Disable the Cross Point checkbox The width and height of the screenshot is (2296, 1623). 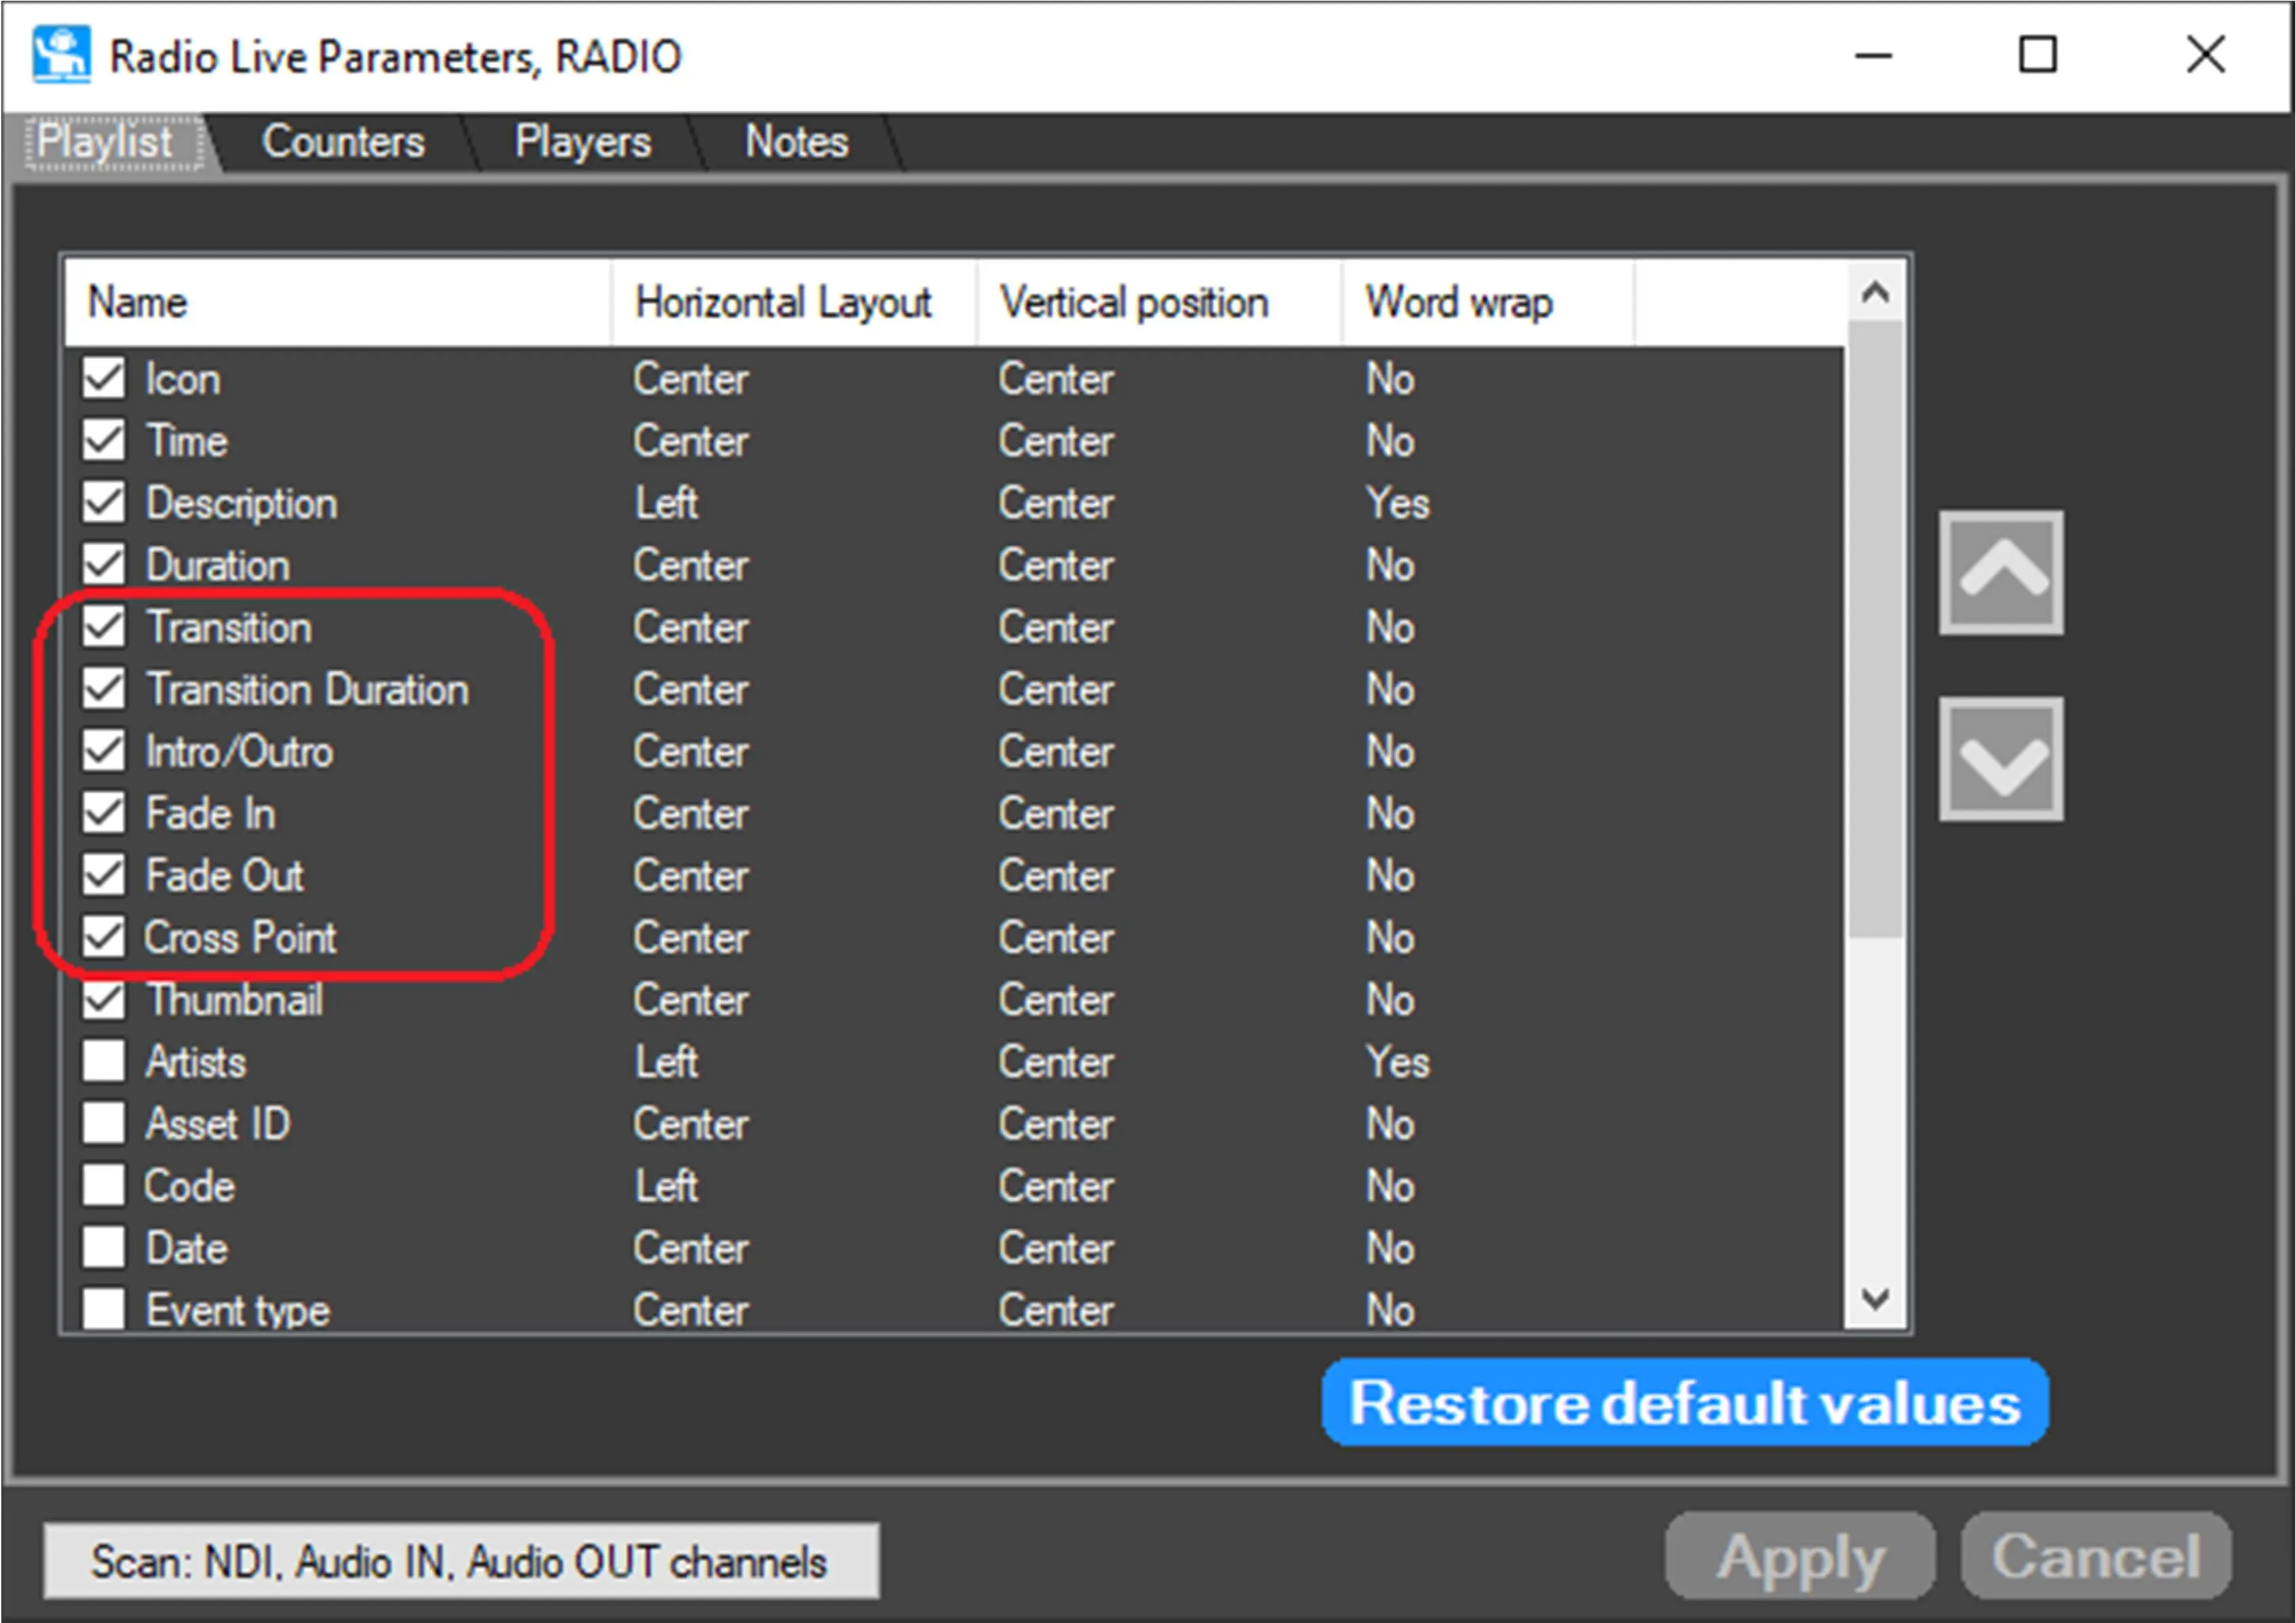coord(104,937)
